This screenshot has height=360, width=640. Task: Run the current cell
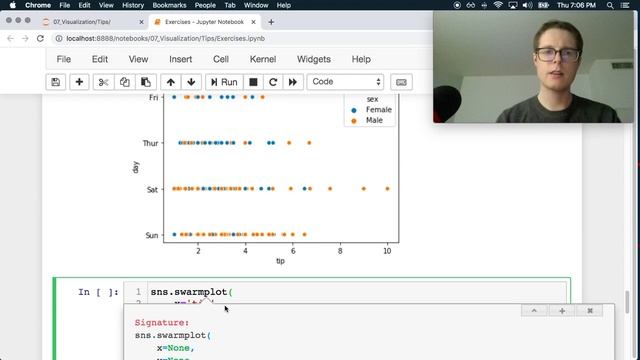point(224,82)
